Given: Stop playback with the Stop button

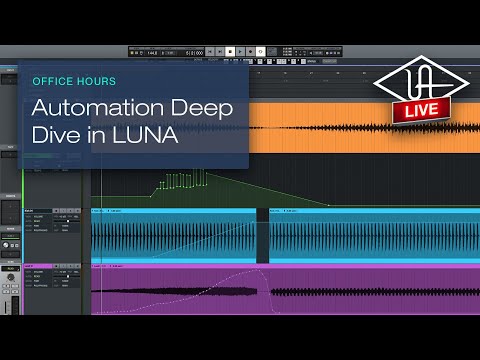Looking at the screenshot, I should click(x=230, y=52).
